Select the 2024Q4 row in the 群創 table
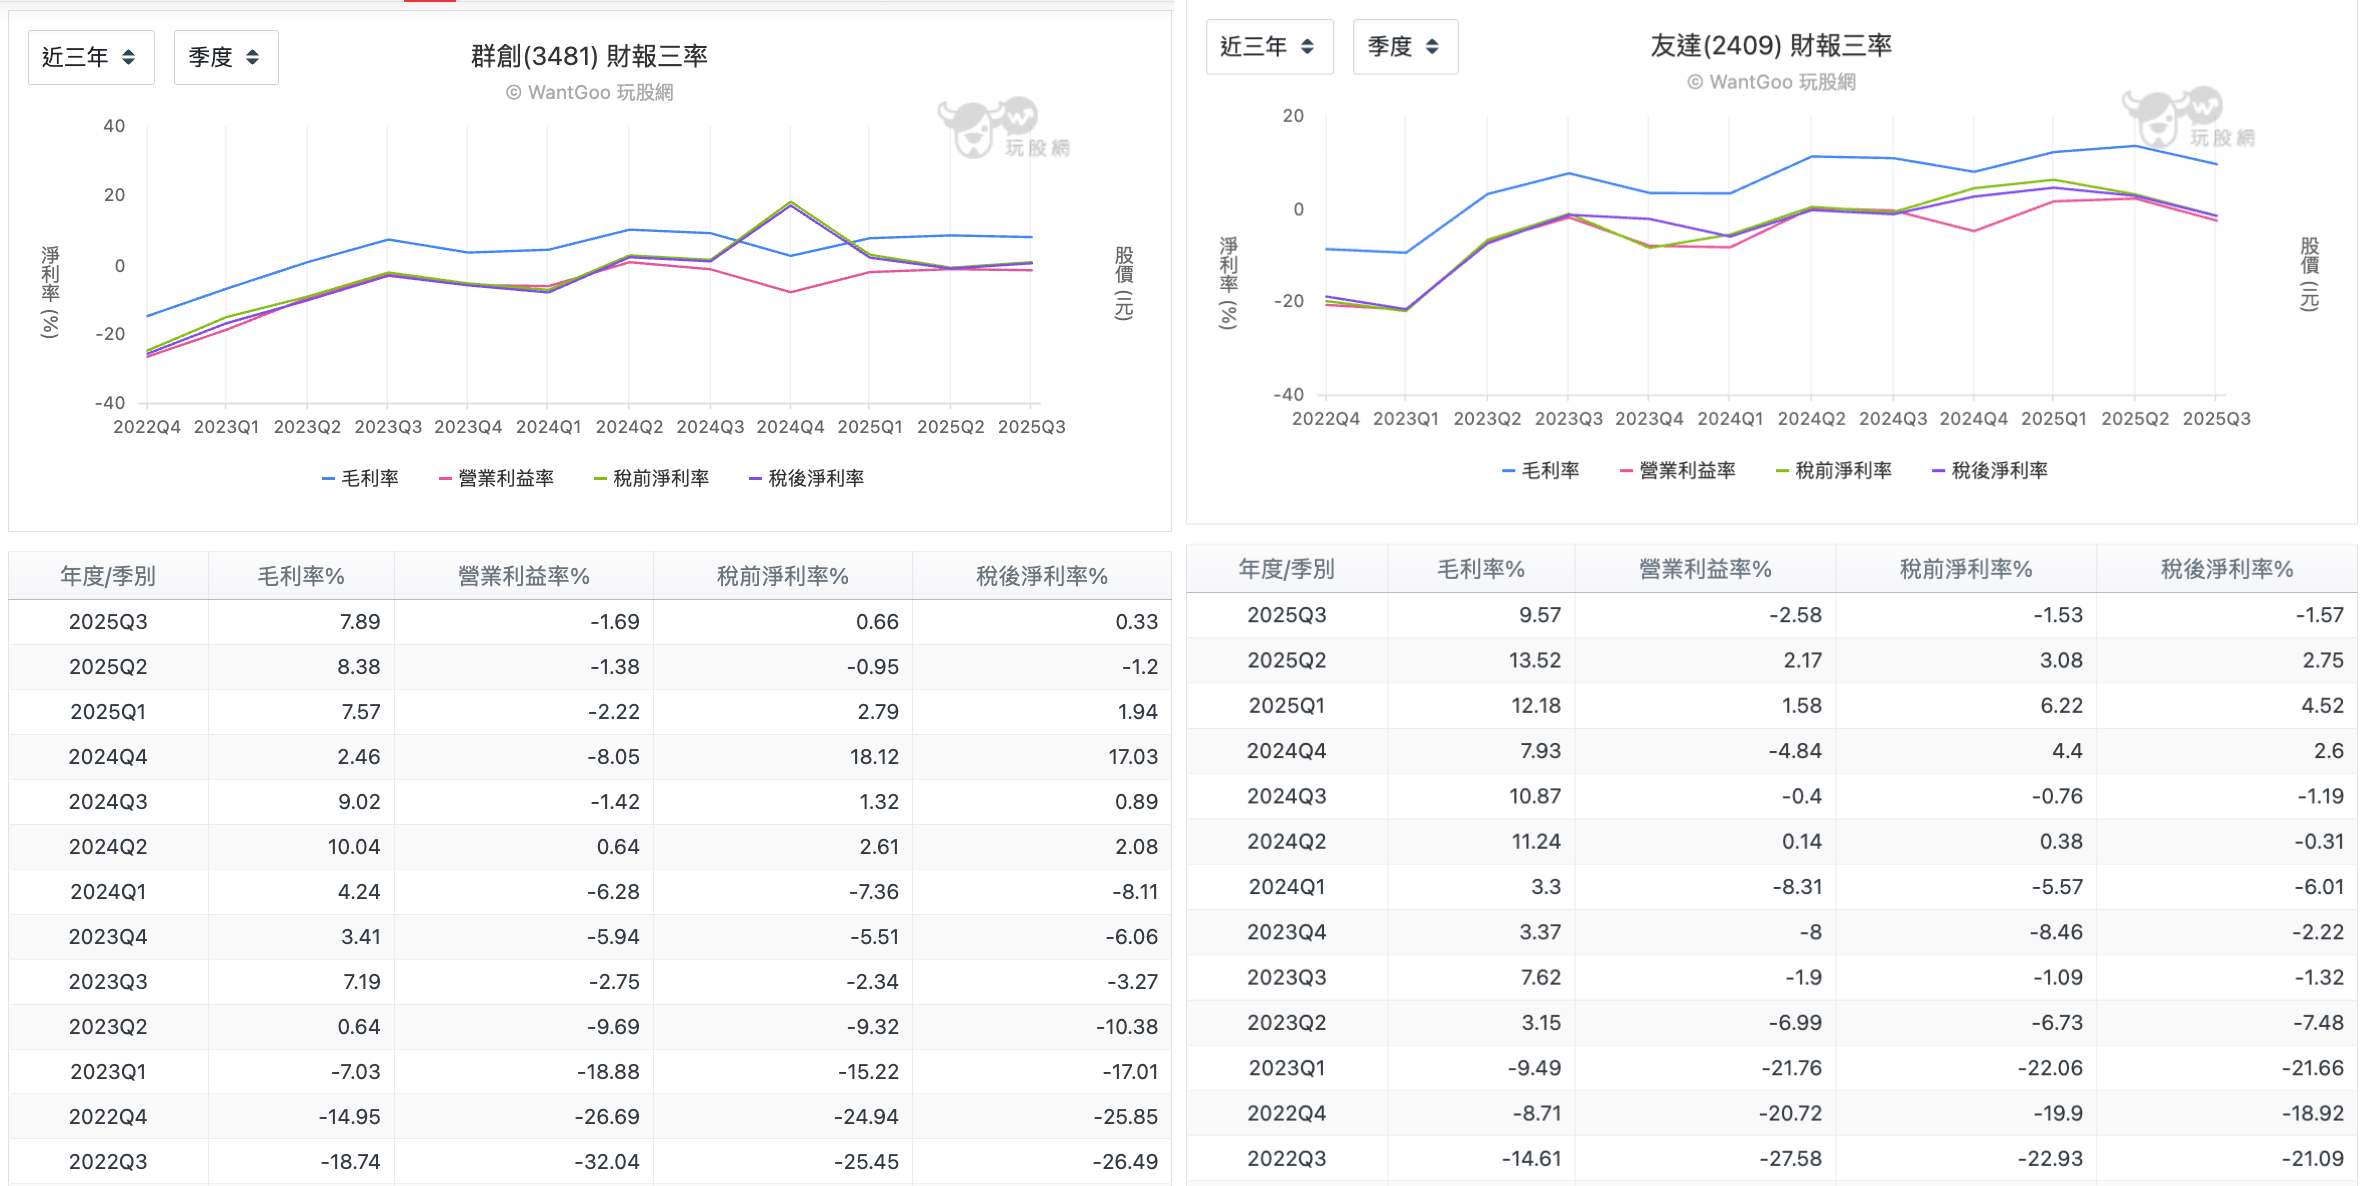This screenshot has height=1186, width=2364. pos(108,757)
